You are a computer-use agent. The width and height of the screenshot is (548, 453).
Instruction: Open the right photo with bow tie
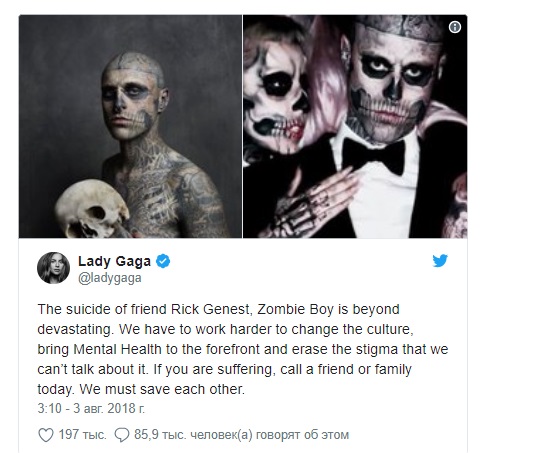click(x=355, y=127)
